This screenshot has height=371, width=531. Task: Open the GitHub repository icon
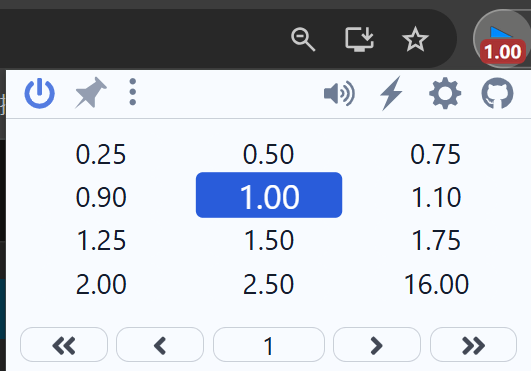coord(497,93)
